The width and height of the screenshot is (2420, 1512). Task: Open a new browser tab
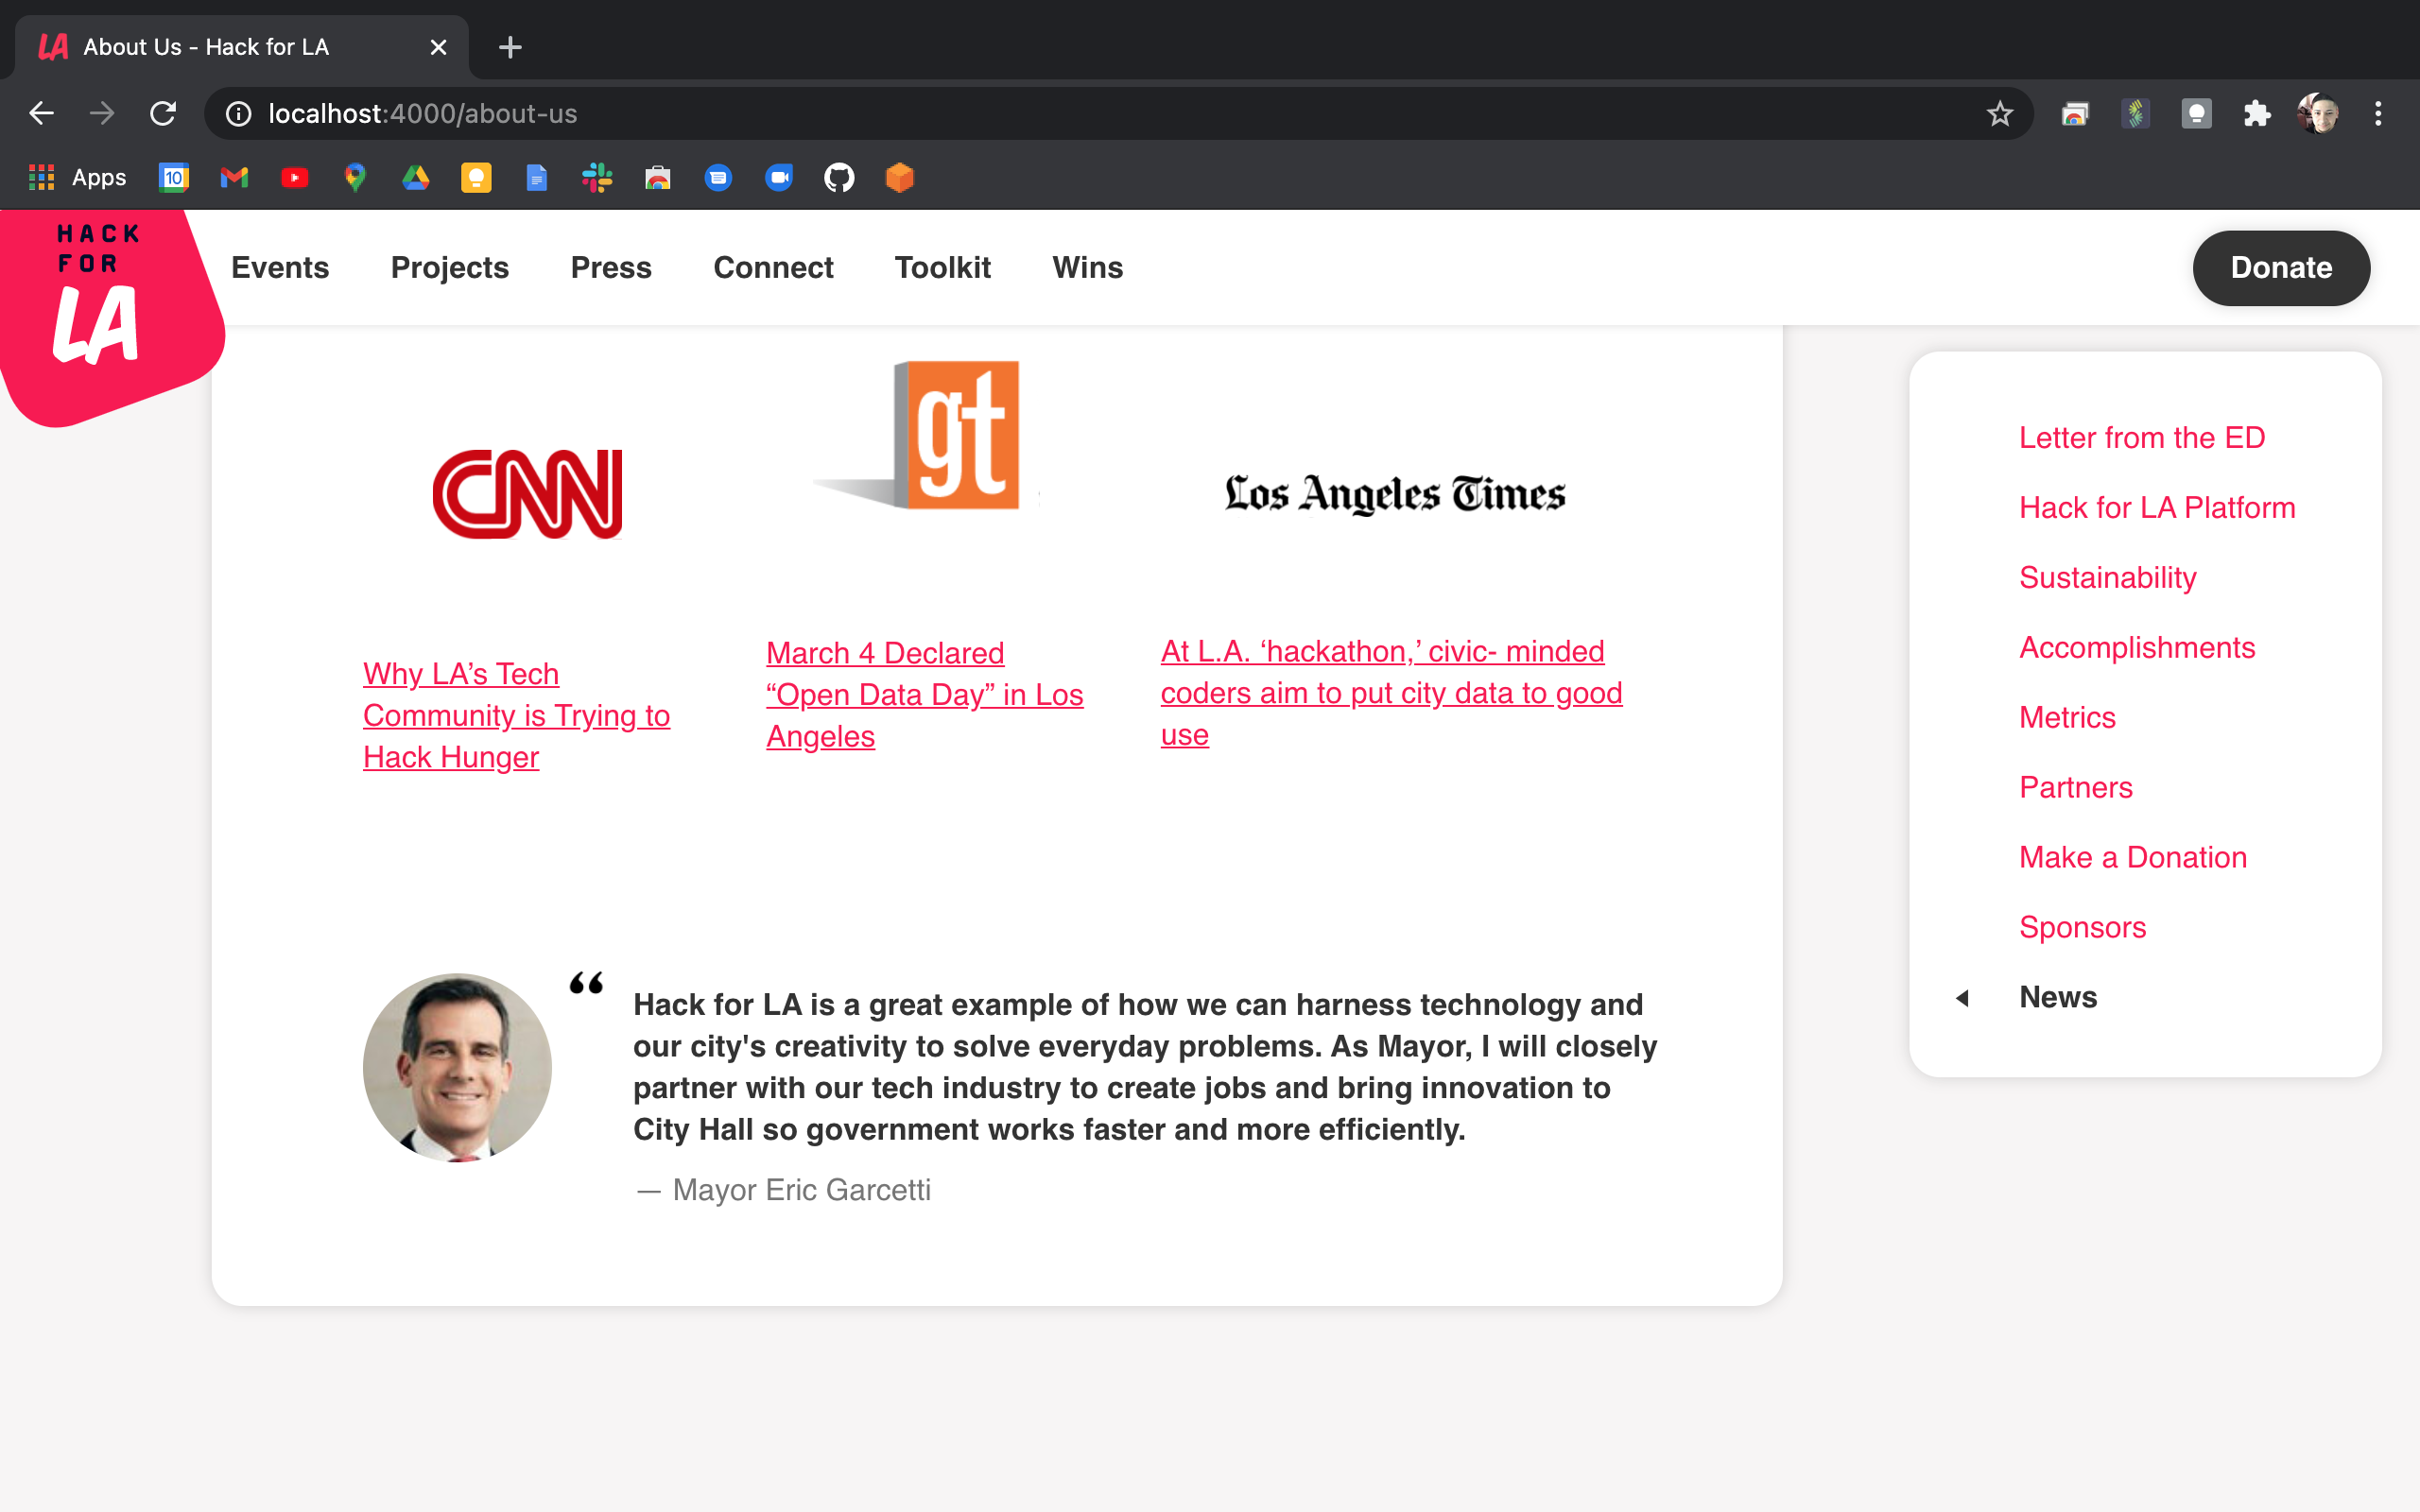click(510, 47)
